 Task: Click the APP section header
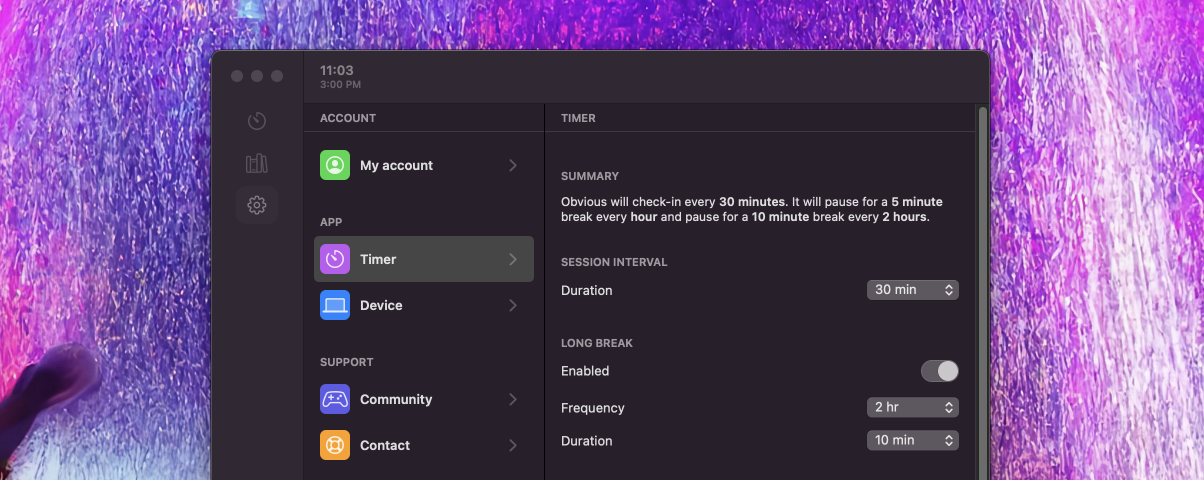pos(331,222)
